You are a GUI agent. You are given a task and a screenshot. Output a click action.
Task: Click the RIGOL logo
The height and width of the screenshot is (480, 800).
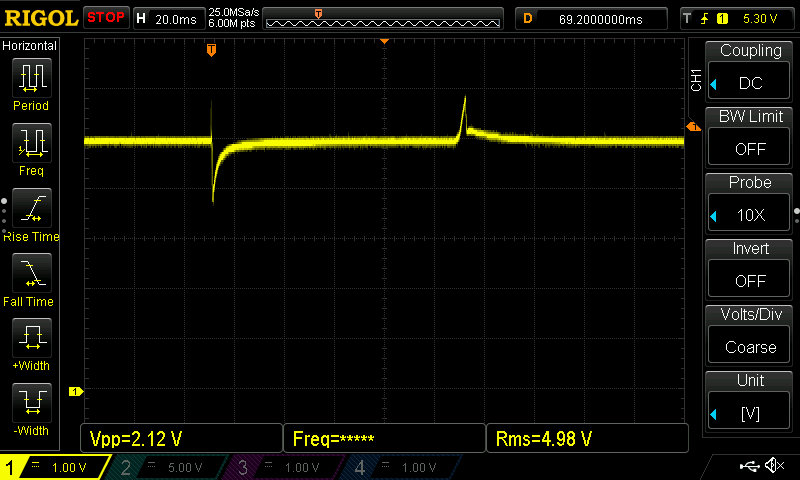tap(41, 18)
